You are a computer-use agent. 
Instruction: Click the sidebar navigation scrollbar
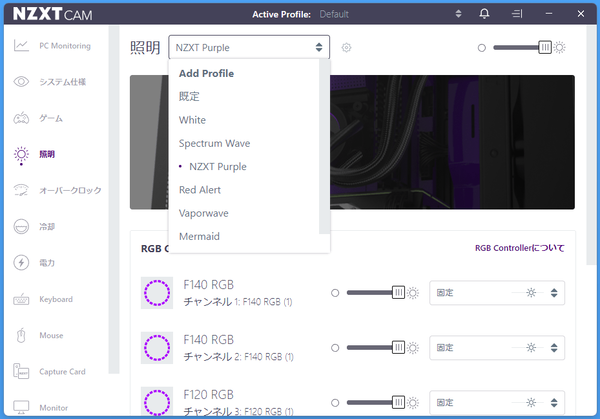(114, 199)
